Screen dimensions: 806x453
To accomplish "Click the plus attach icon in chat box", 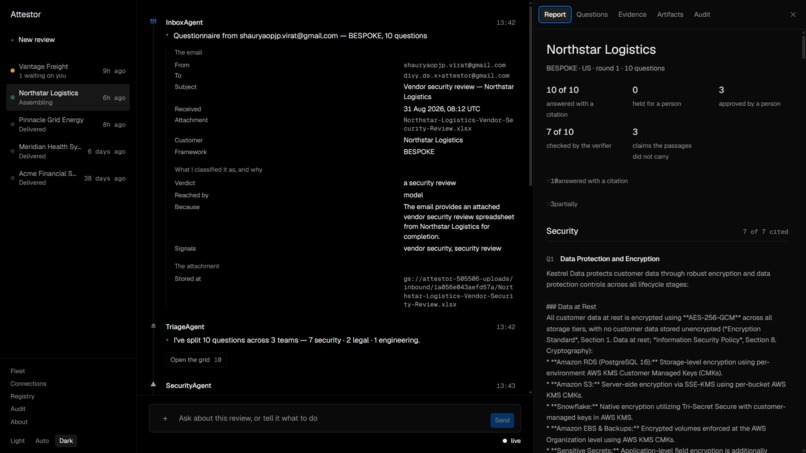I will (165, 419).
